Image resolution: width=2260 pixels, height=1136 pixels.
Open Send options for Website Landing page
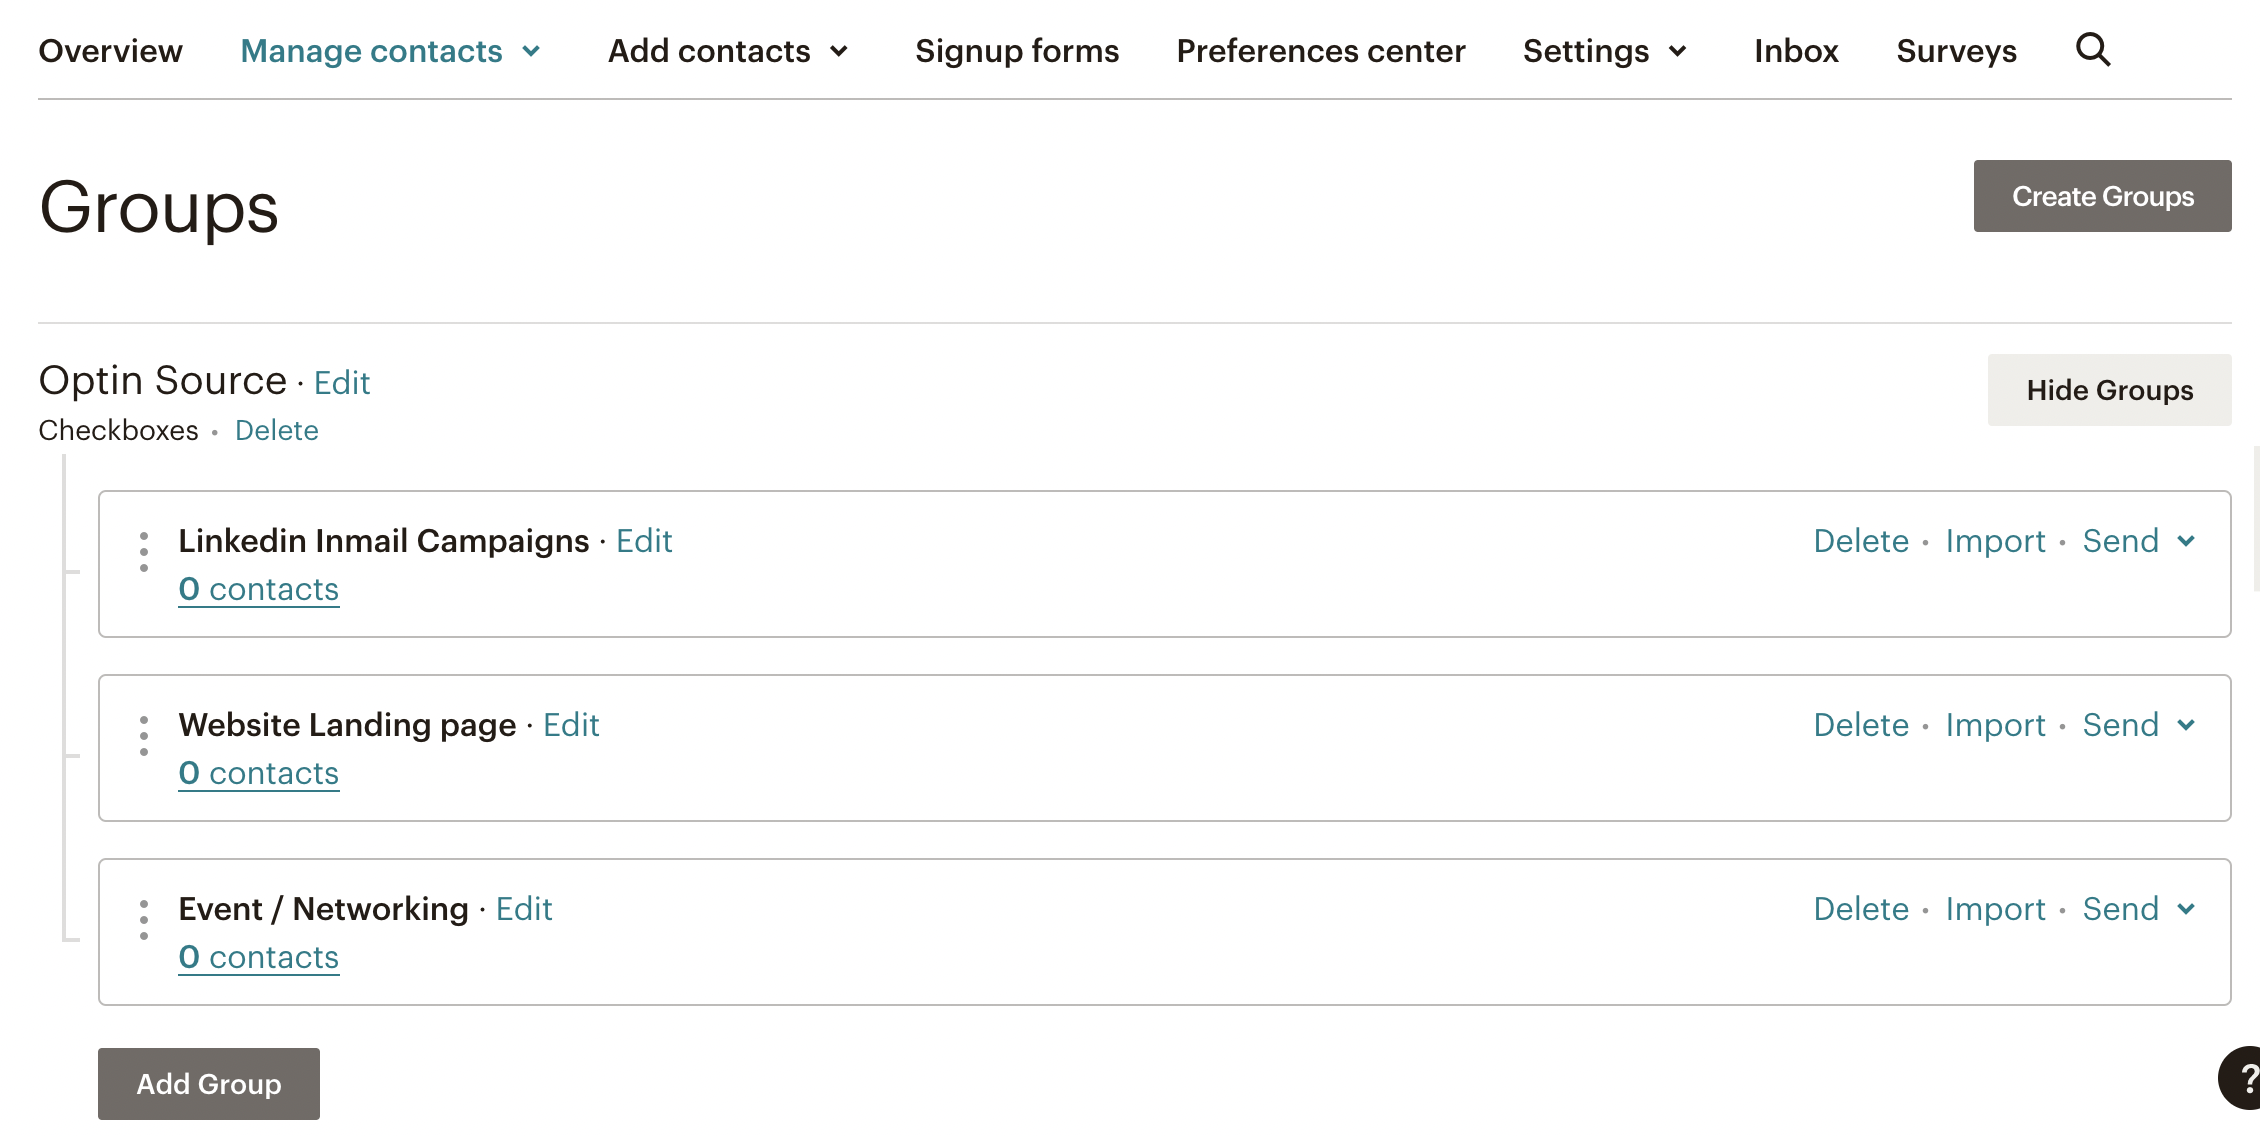pos(2139,725)
